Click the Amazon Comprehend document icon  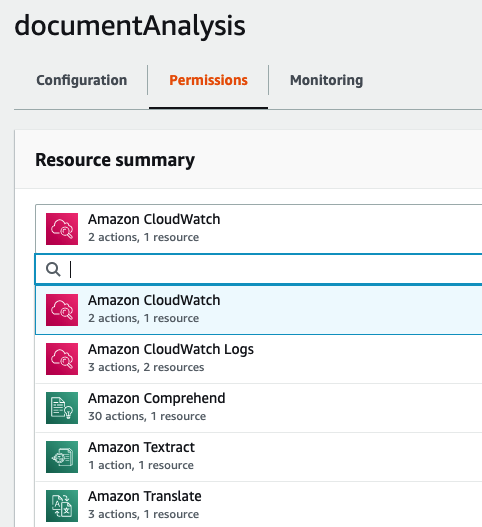62,408
